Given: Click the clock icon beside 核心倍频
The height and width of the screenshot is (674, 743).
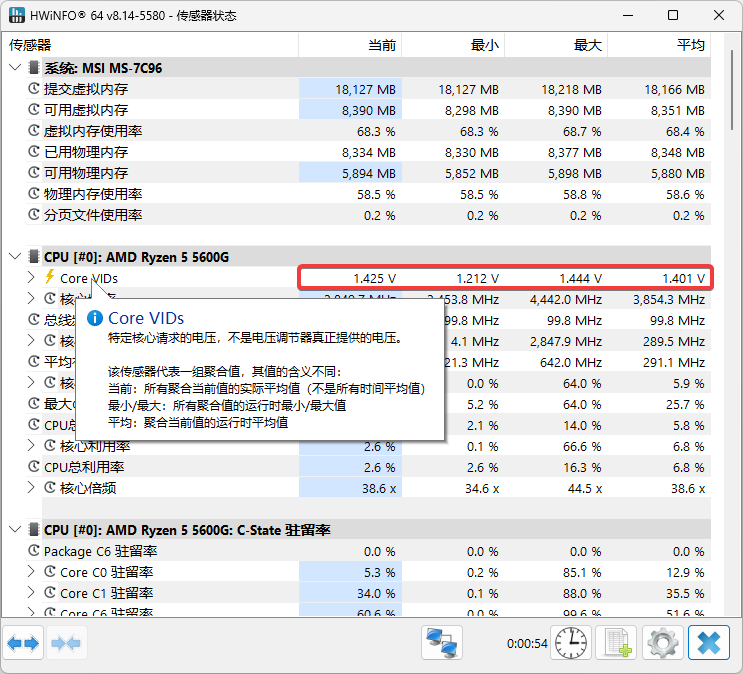Looking at the screenshot, I should click(50, 487).
